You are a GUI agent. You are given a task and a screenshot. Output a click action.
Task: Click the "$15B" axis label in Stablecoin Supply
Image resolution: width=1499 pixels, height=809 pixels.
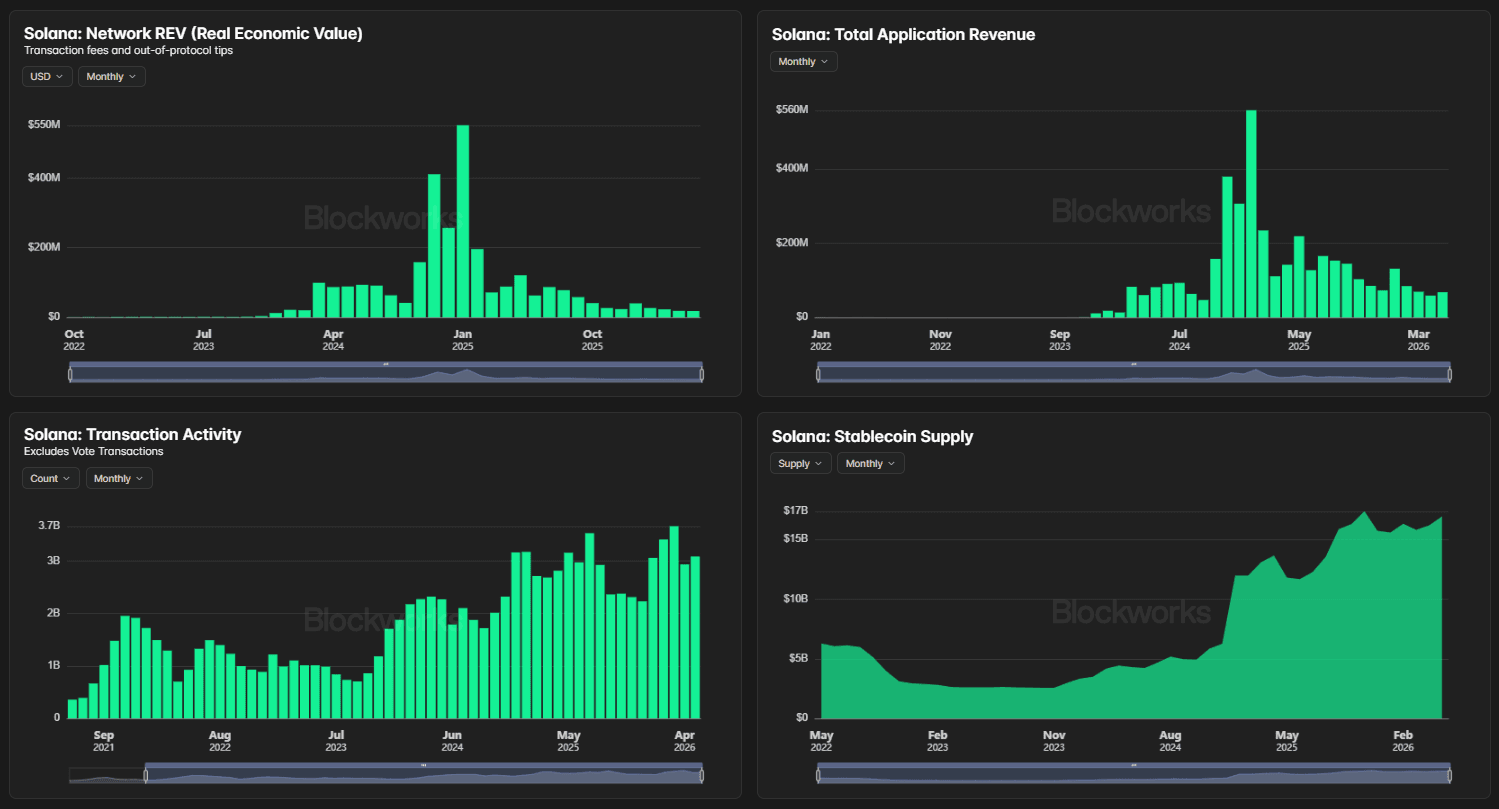[x=796, y=539]
